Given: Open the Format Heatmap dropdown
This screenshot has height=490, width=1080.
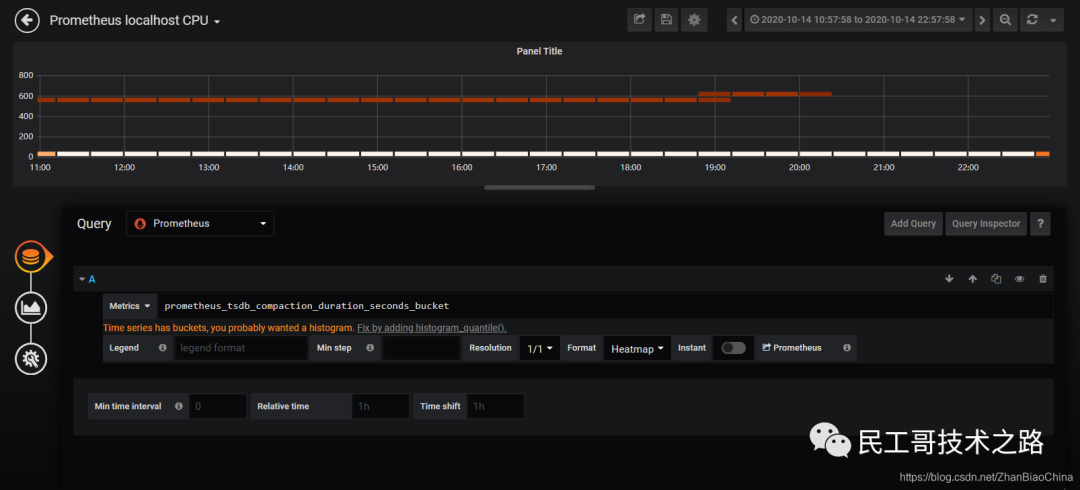Looking at the screenshot, I should [x=637, y=348].
